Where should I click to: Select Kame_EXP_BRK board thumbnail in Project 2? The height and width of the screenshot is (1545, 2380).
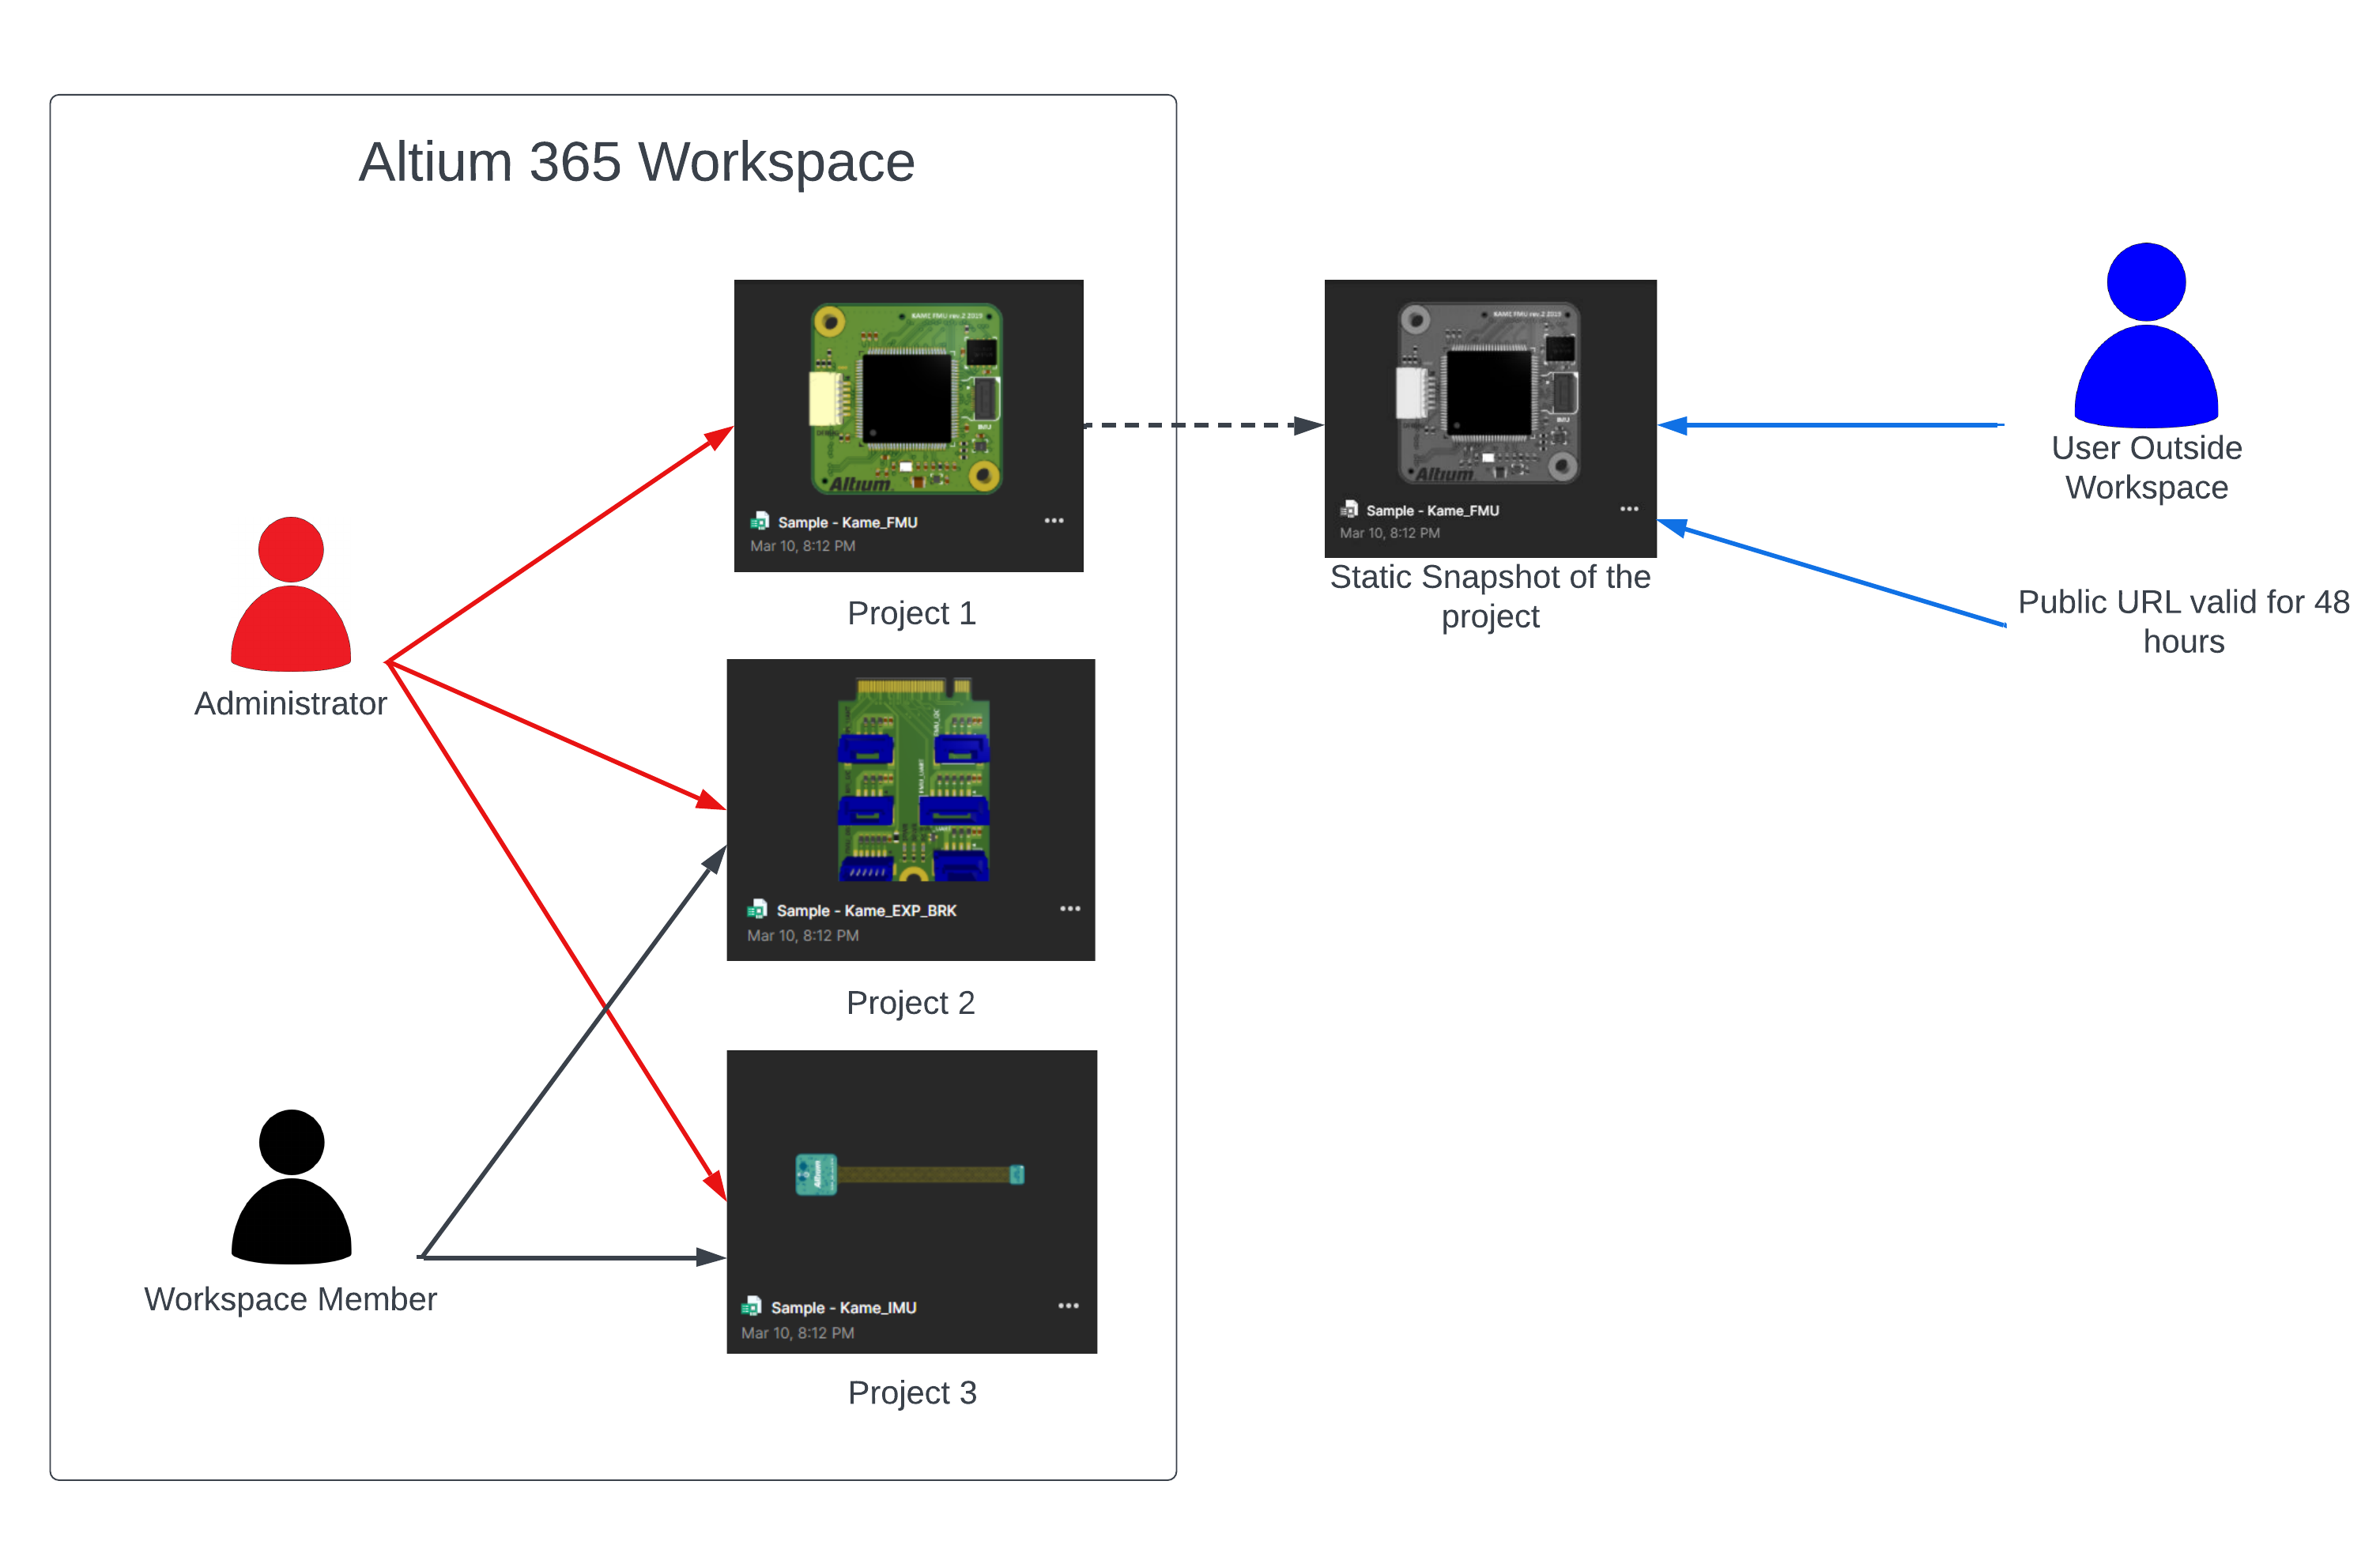(913, 779)
